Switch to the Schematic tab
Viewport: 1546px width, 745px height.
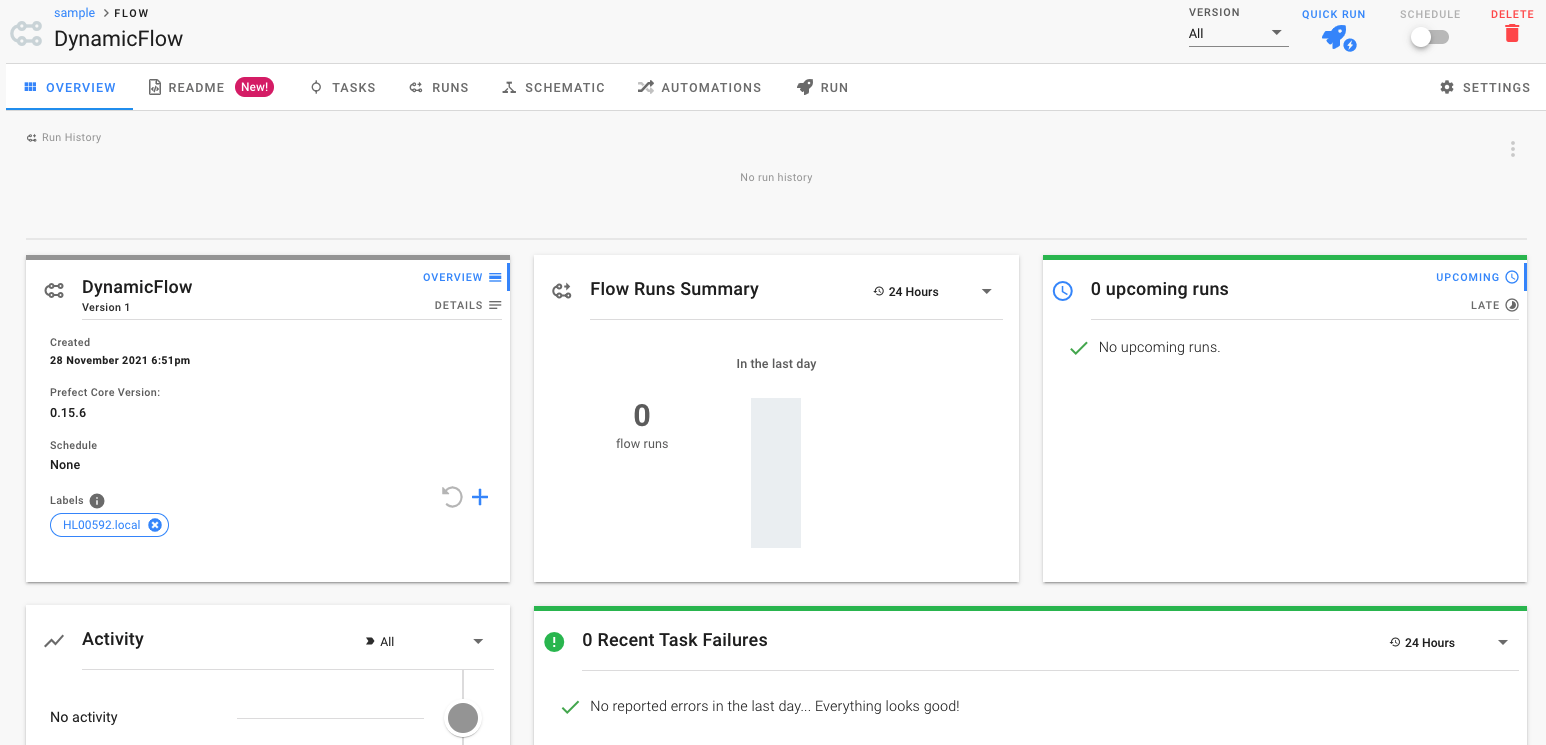(x=553, y=88)
